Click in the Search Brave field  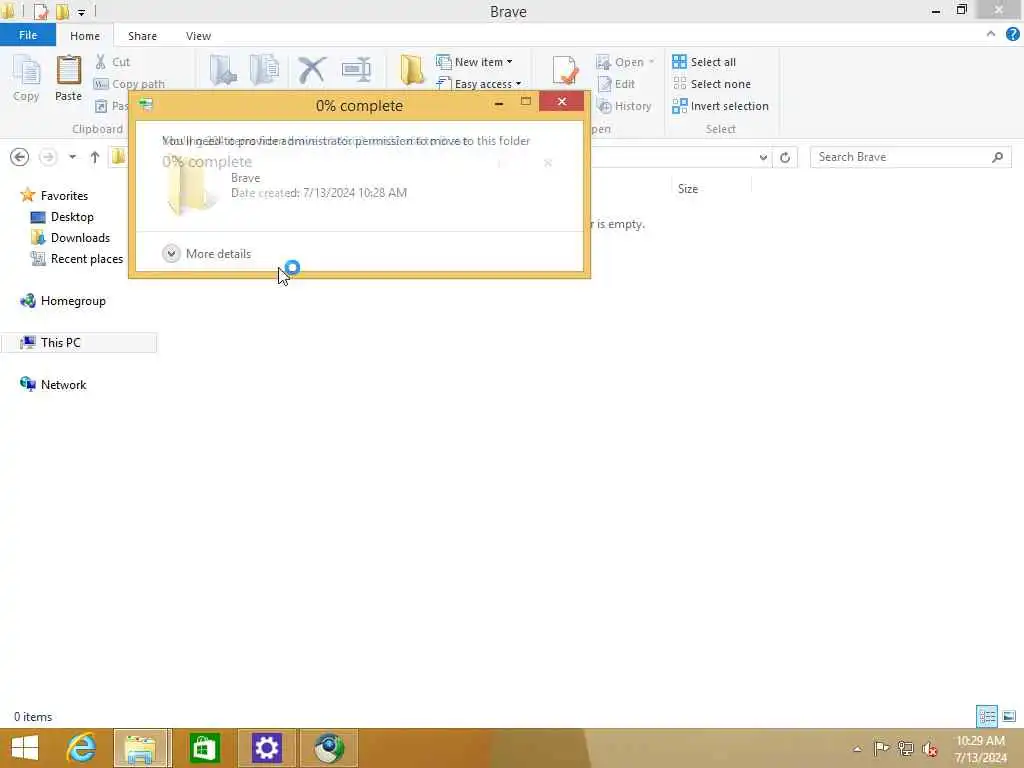coord(910,157)
